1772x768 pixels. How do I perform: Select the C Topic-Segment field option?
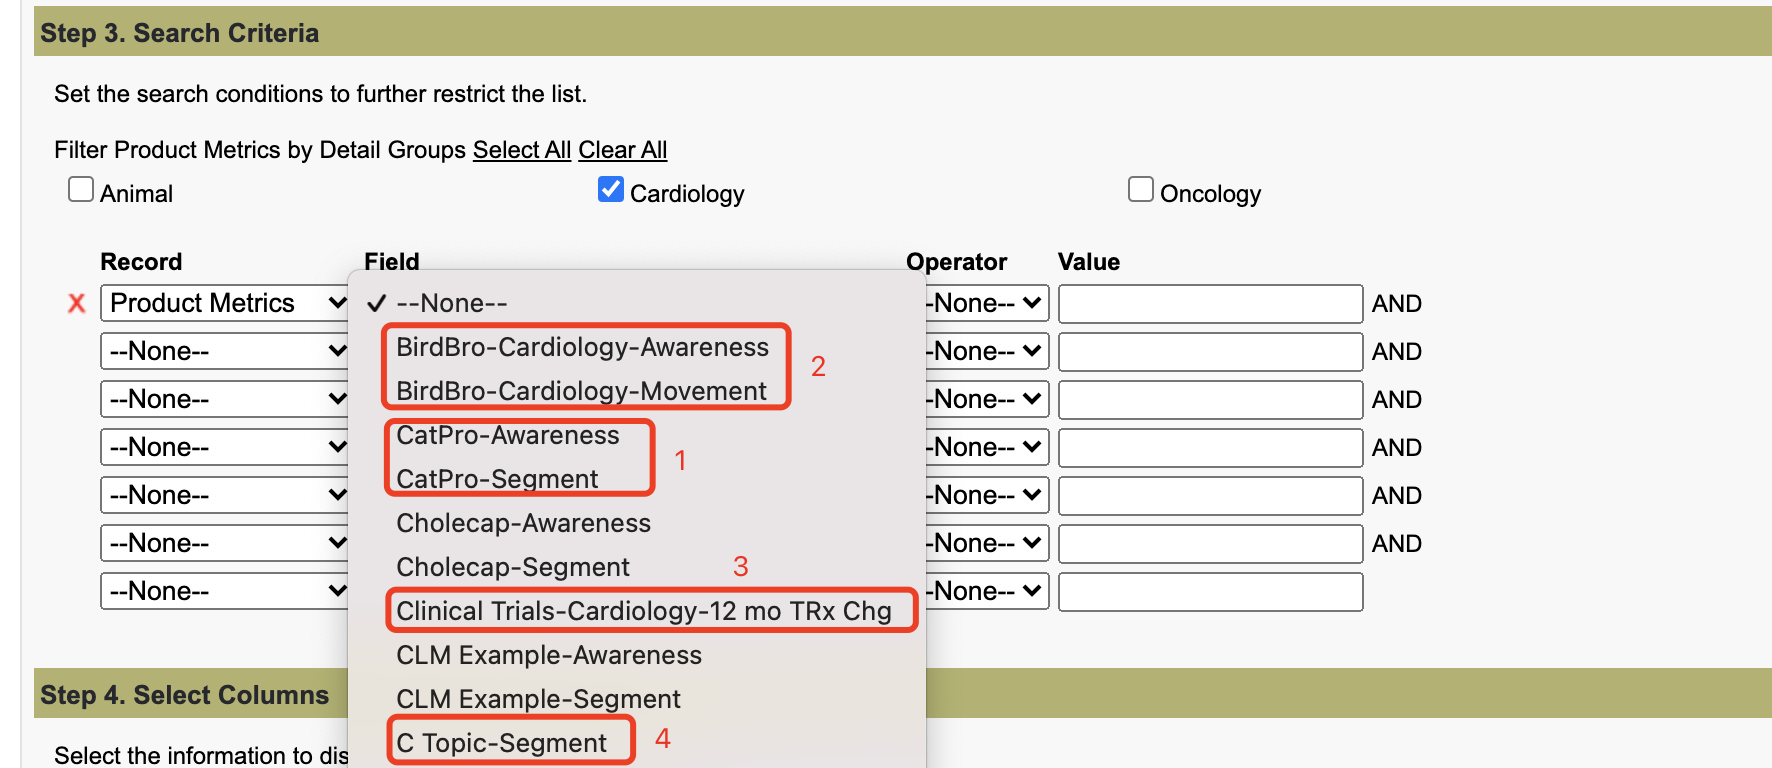pyautogui.click(x=501, y=743)
